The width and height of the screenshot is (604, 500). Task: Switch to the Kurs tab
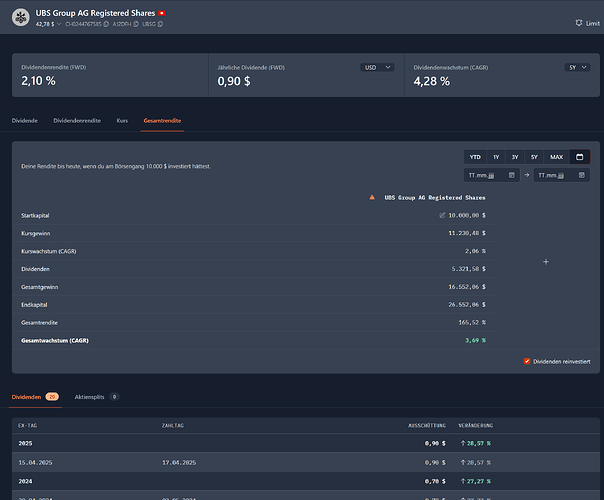122,120
